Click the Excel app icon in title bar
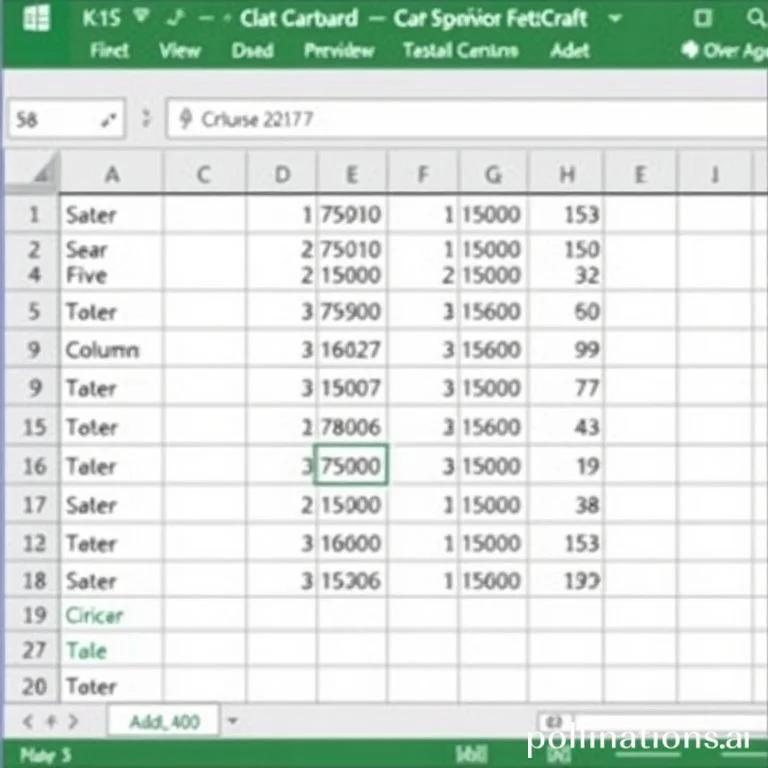 [36, 19]
